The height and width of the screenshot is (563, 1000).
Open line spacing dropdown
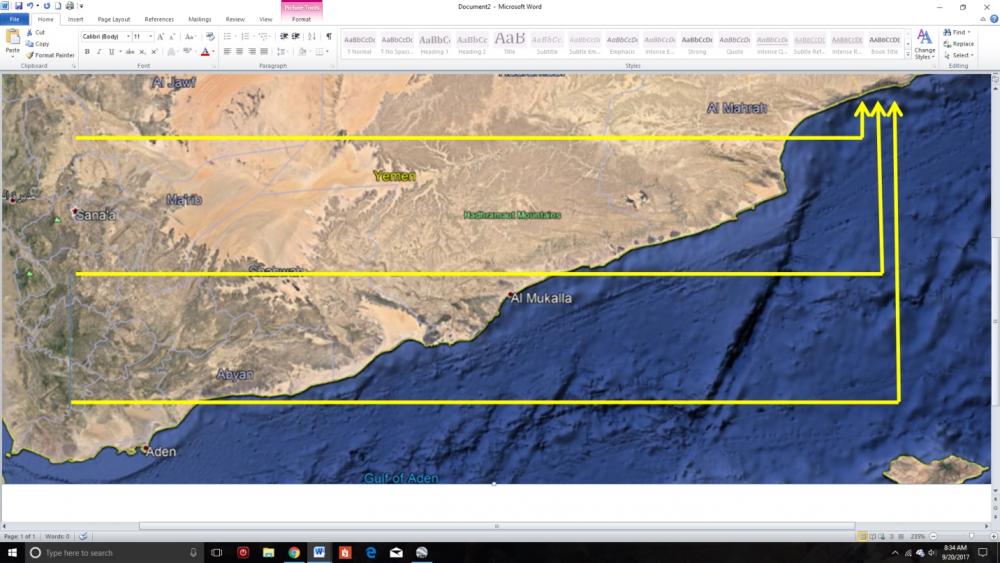coord(281,52)
